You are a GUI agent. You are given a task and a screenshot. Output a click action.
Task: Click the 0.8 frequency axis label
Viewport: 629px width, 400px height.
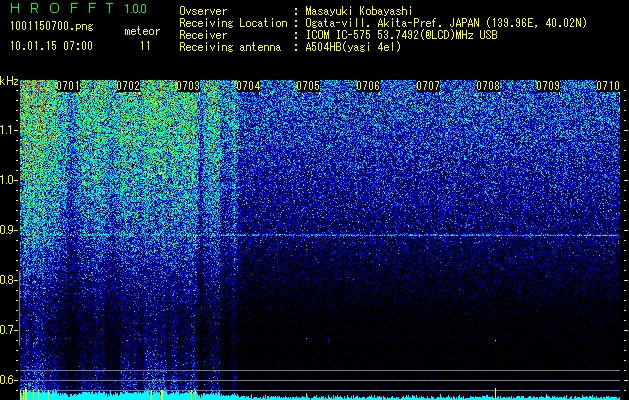tap(9, 280)
